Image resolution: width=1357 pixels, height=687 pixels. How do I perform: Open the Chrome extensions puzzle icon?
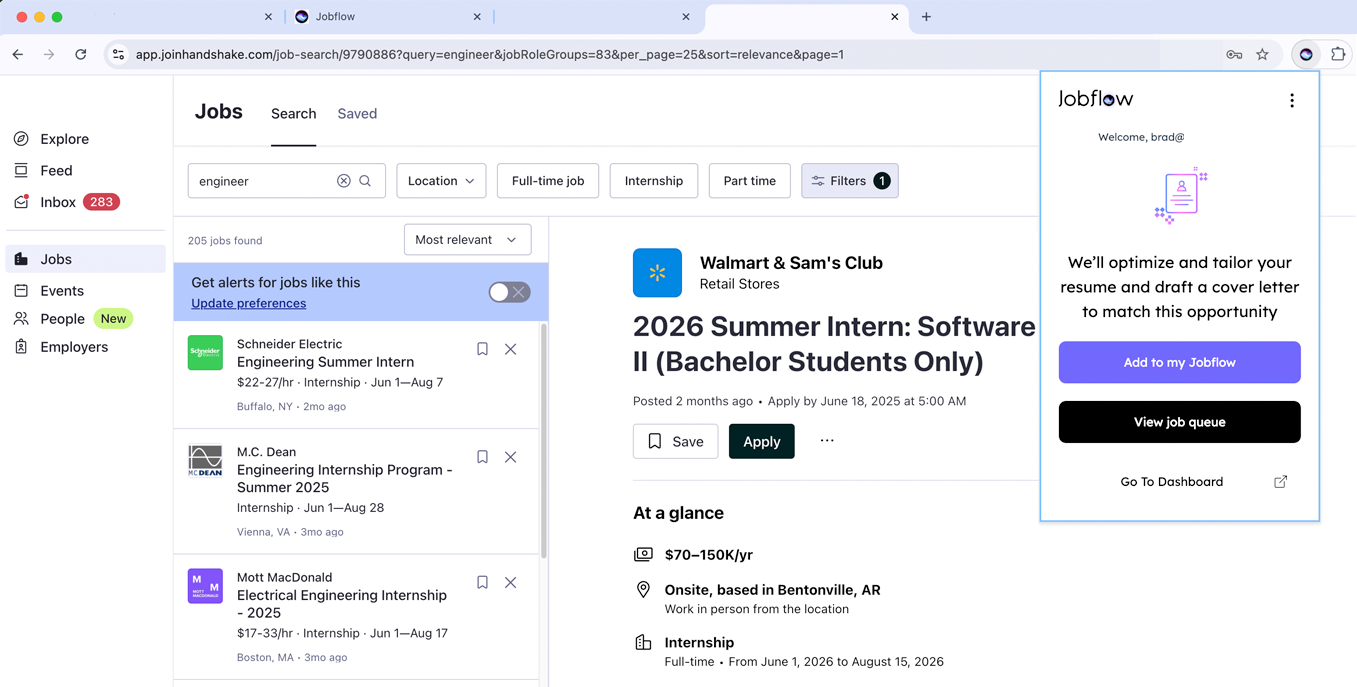[x=1338, y=55]
